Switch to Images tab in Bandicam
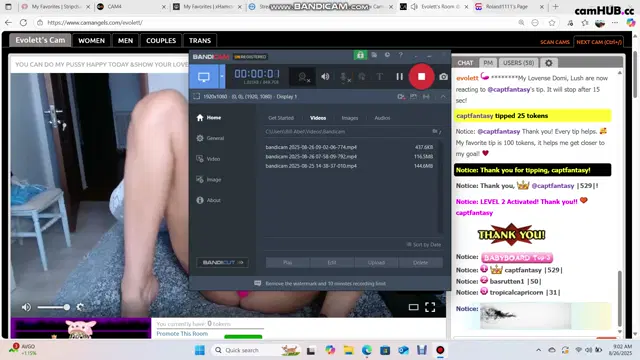The image size is (640, 360). point(349,118)
